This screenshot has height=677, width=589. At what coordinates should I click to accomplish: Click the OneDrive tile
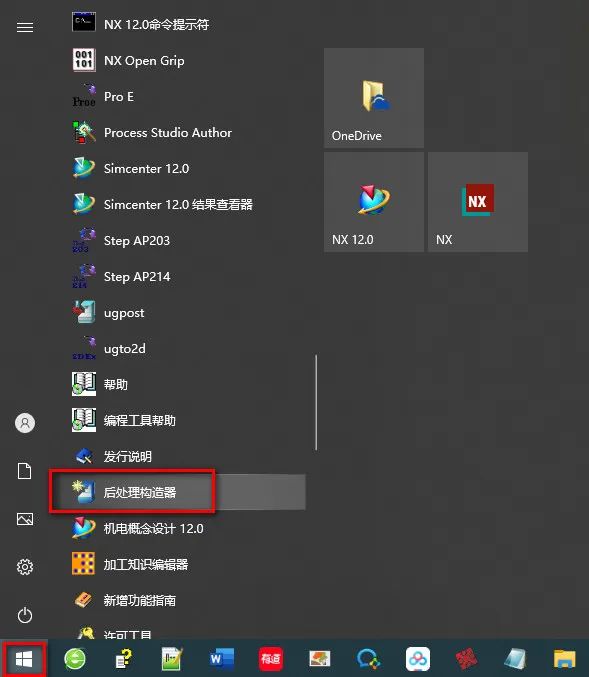374,98
